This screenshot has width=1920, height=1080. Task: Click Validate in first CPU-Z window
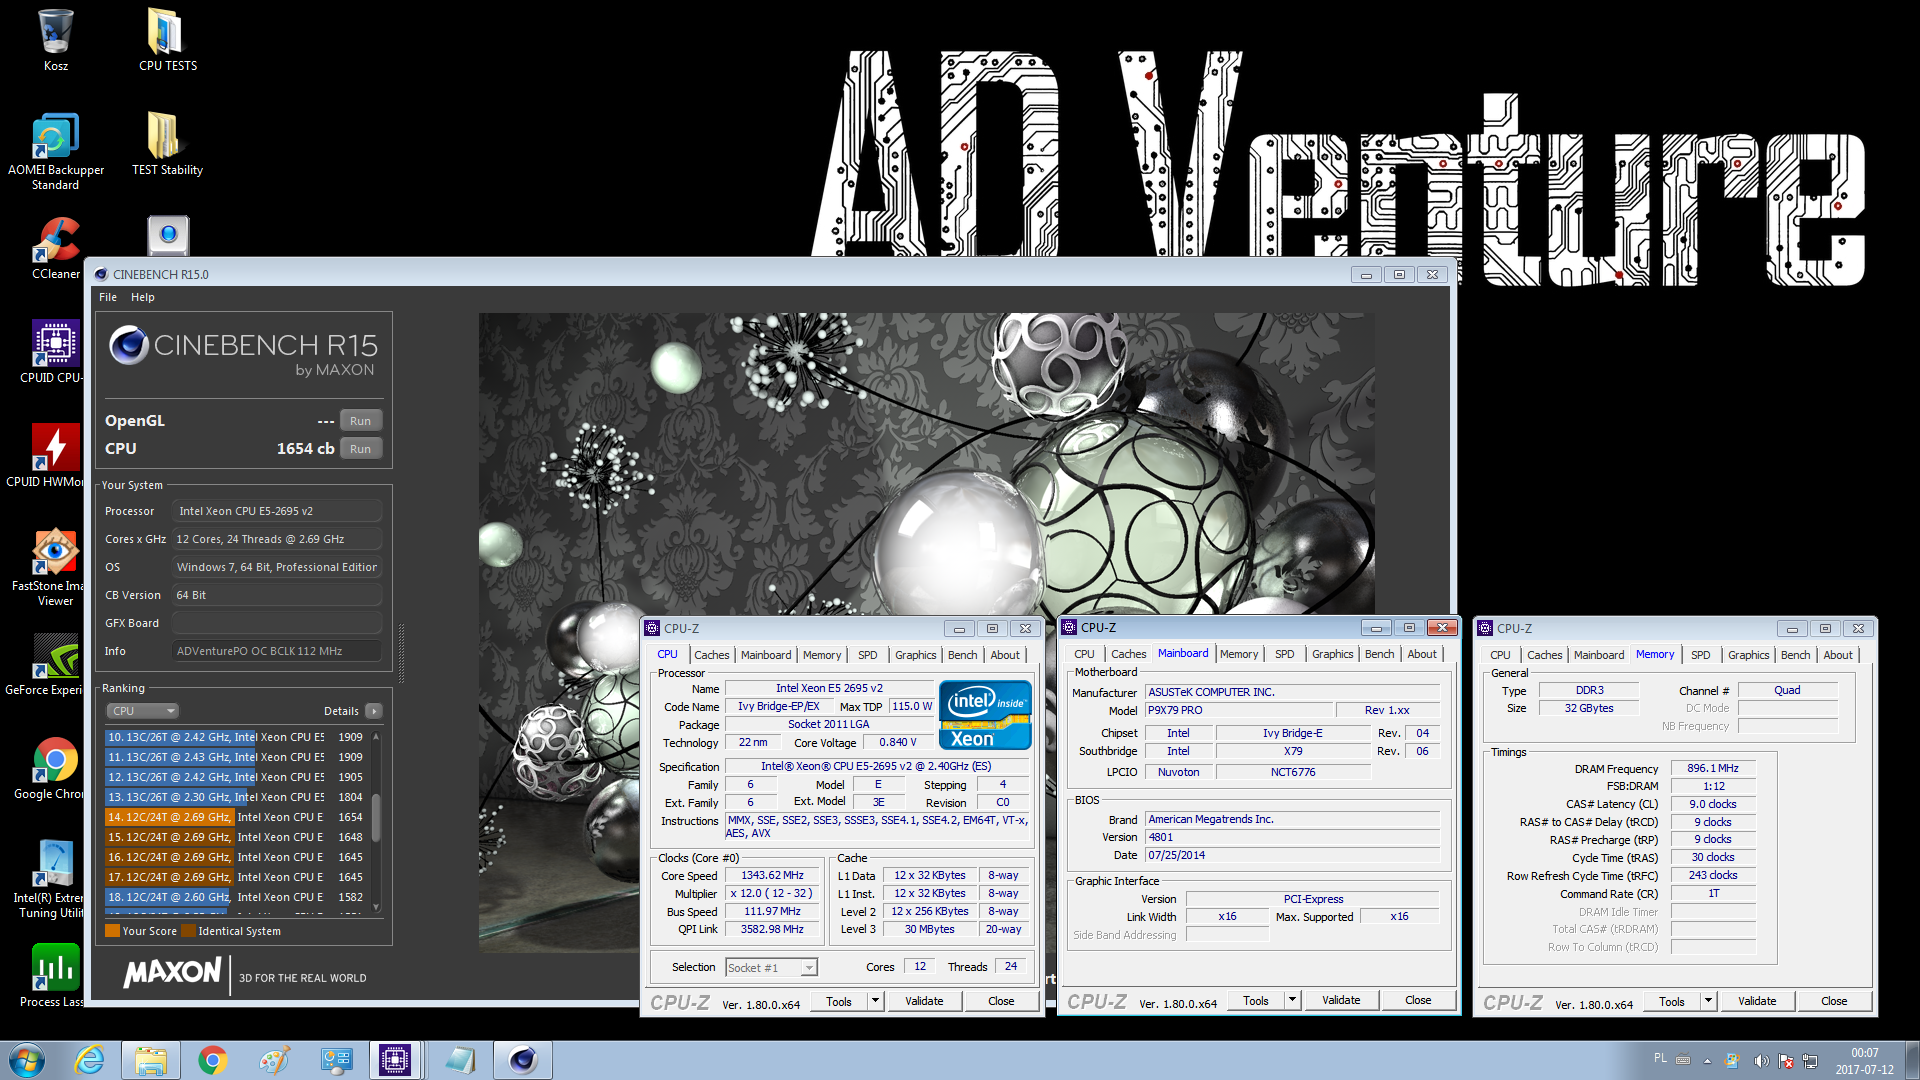tap(924, 1001)
